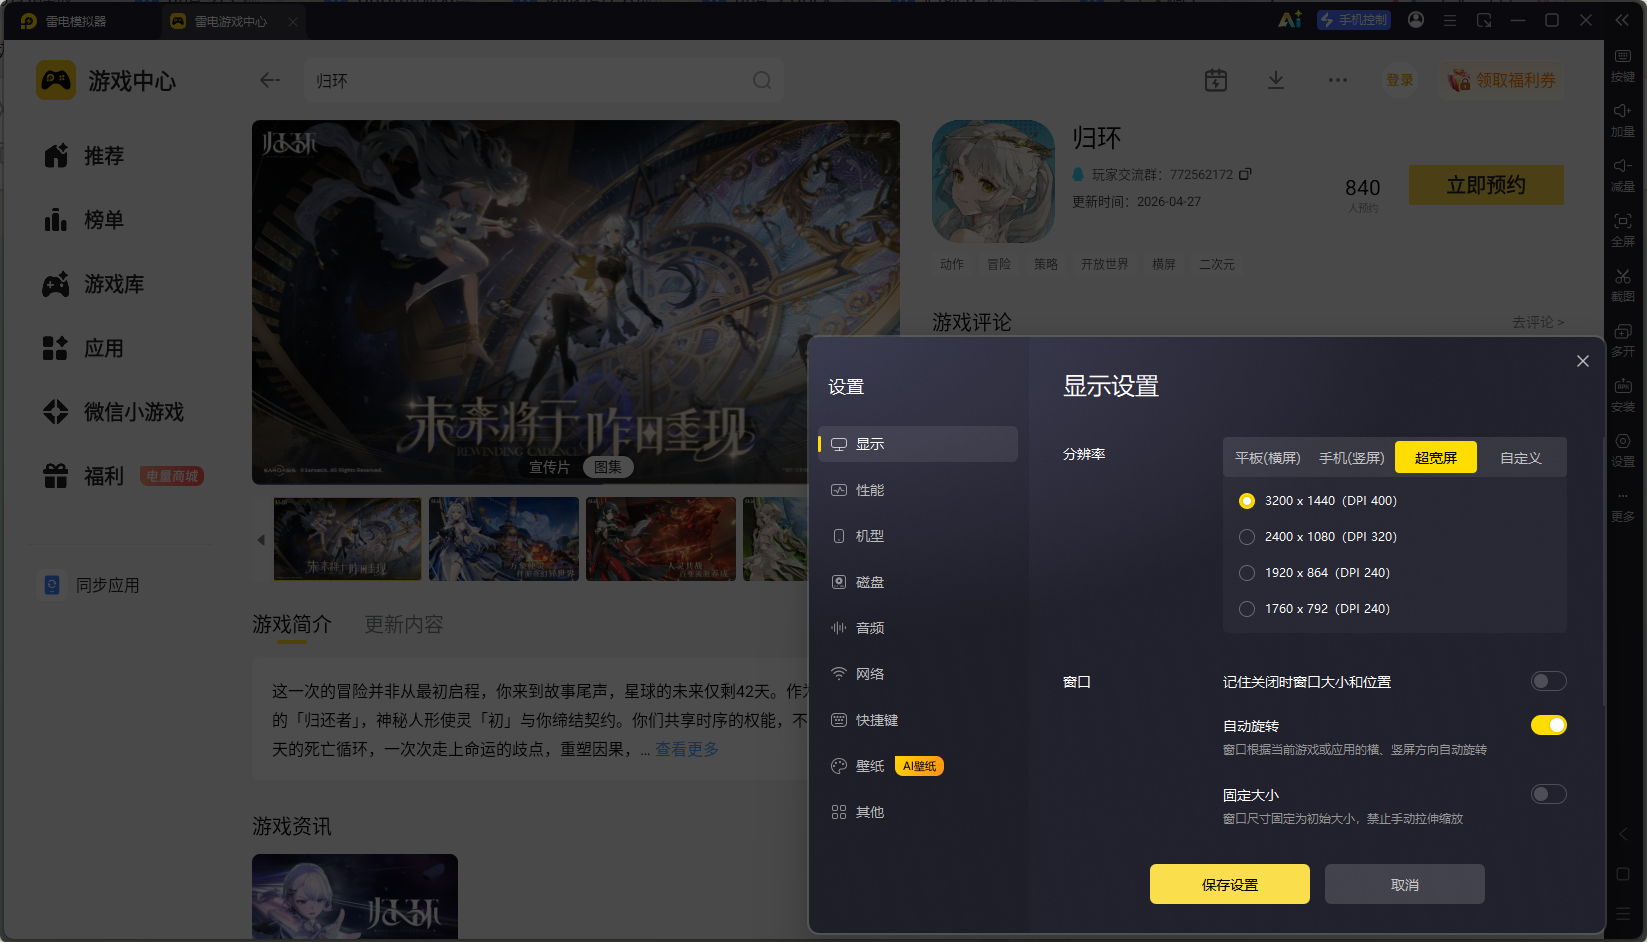The width and height of the screenshot is (1647, 942).
Task: Collapse the right sidebar with double-chevron icon
Action: (1622, 20)
